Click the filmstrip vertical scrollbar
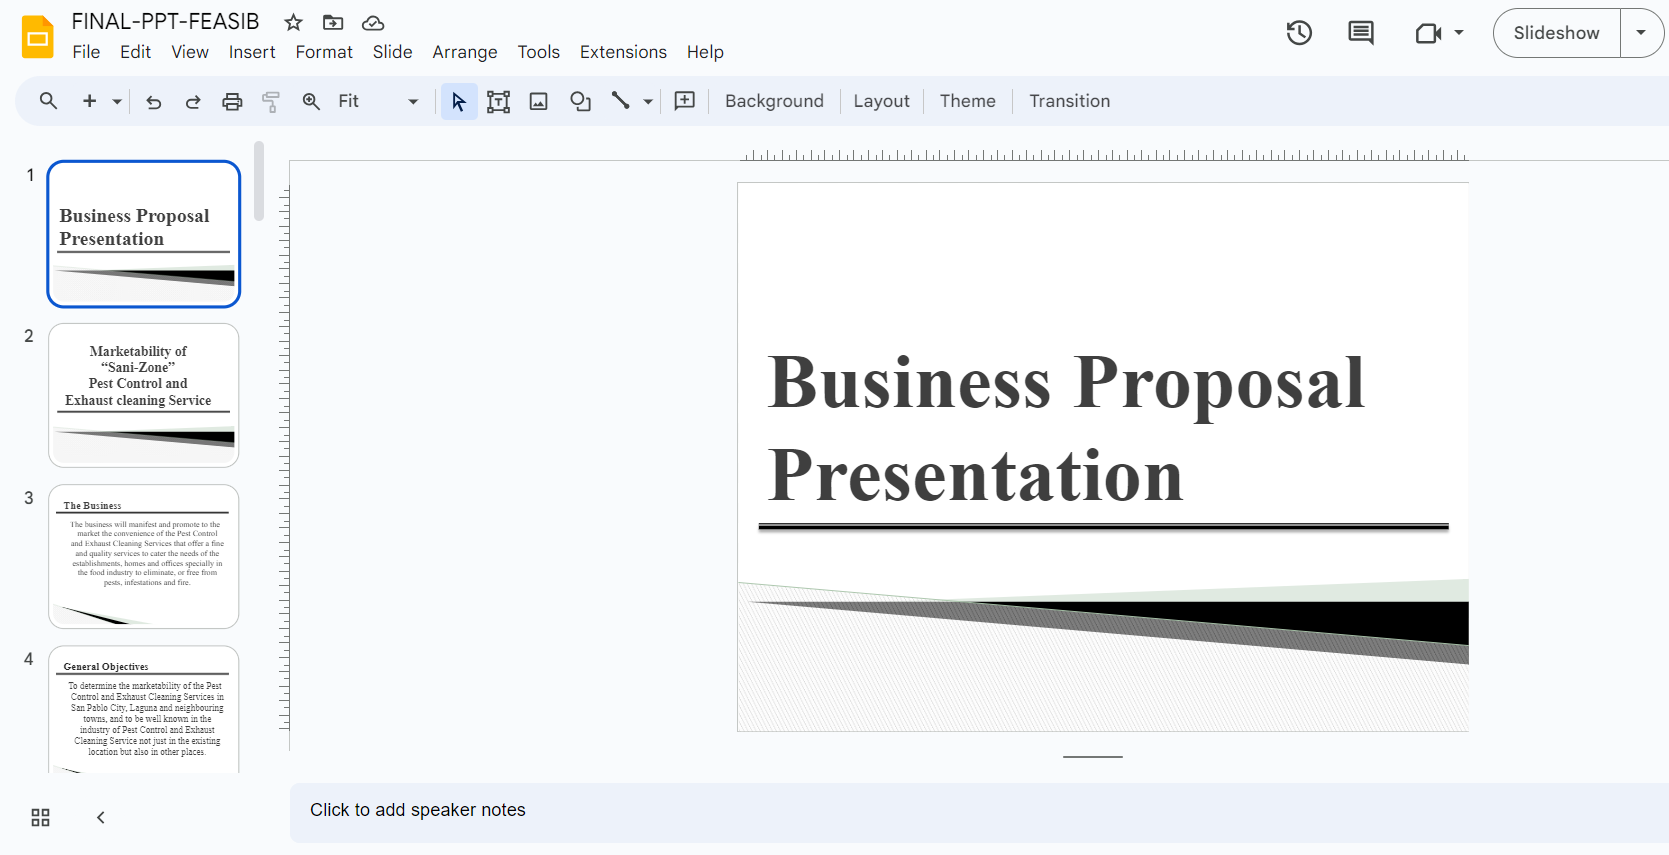 pyautogui.click(x=259, y=181)
